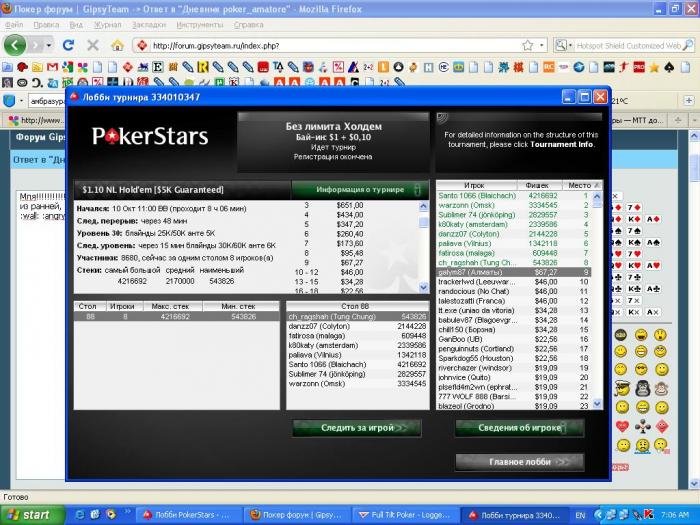Insert the black club emoticon
Viewport: 700px width, 525px height.
click(642, 426)
